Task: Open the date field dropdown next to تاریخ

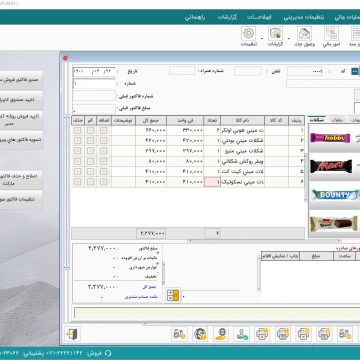Action: click(112, 71)
